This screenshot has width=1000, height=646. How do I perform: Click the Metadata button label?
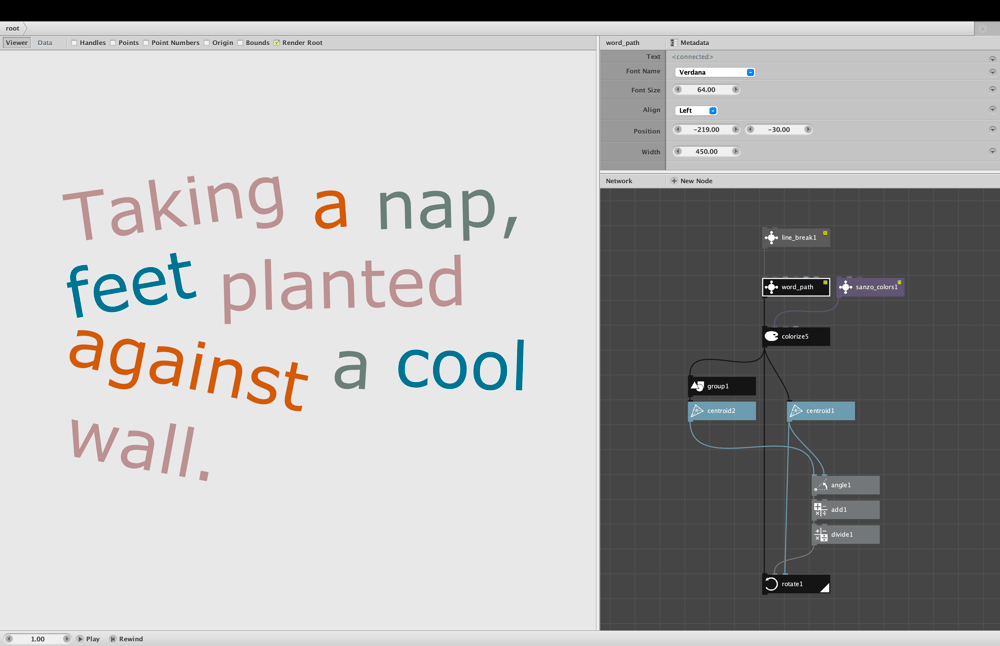[x=695, y=43]
